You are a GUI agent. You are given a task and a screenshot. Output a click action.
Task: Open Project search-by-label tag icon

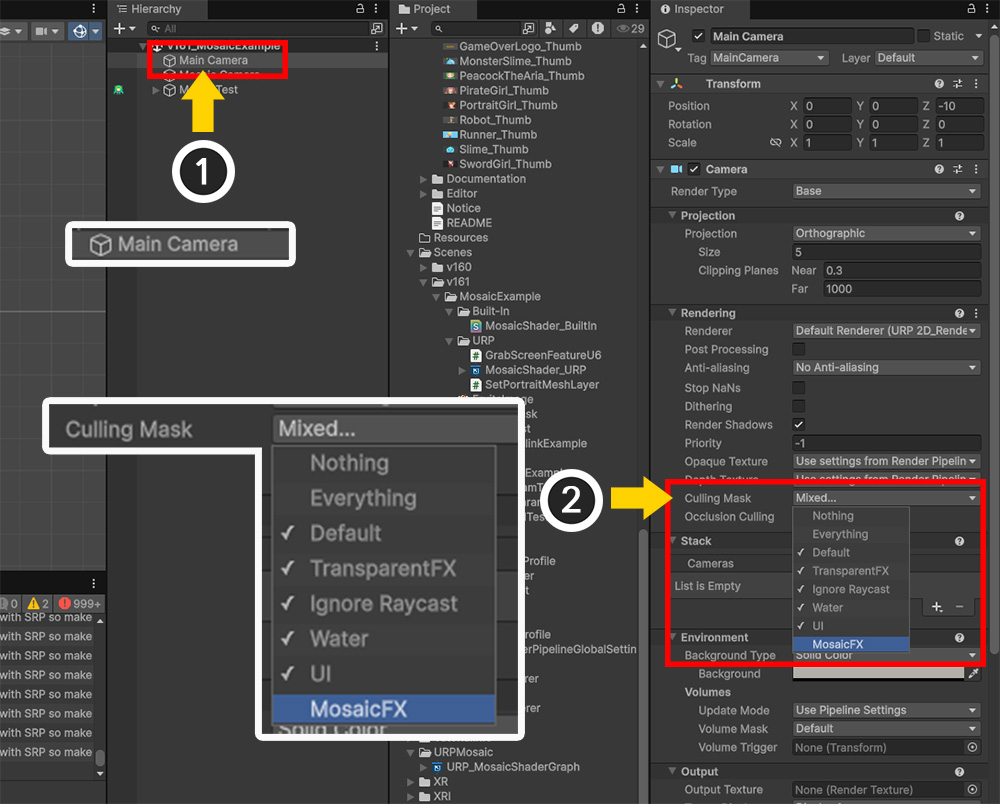pyautogui.click(x=574, y=28)
